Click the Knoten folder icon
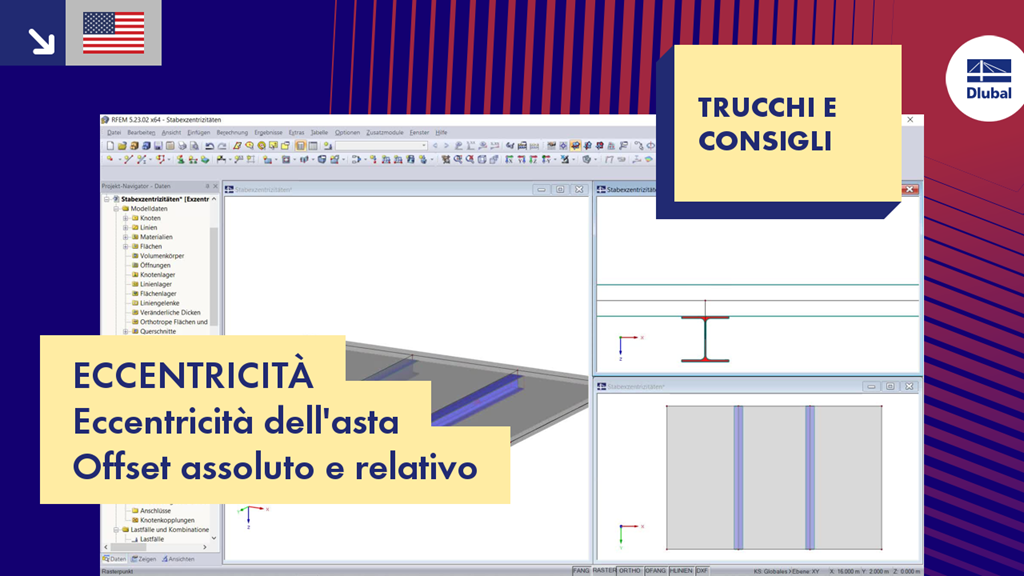 pos(135,218)
